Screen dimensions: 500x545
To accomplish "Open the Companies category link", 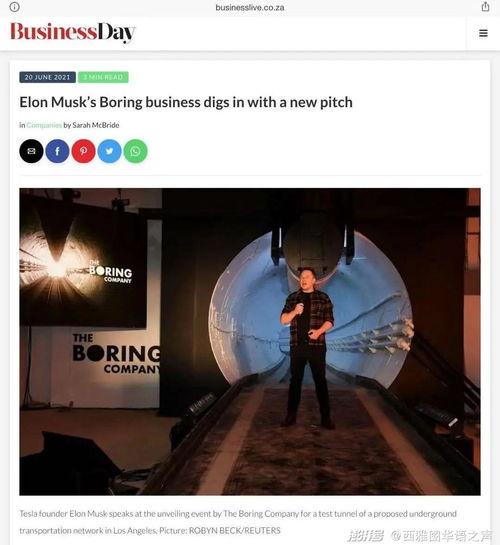I will point(44,125).
